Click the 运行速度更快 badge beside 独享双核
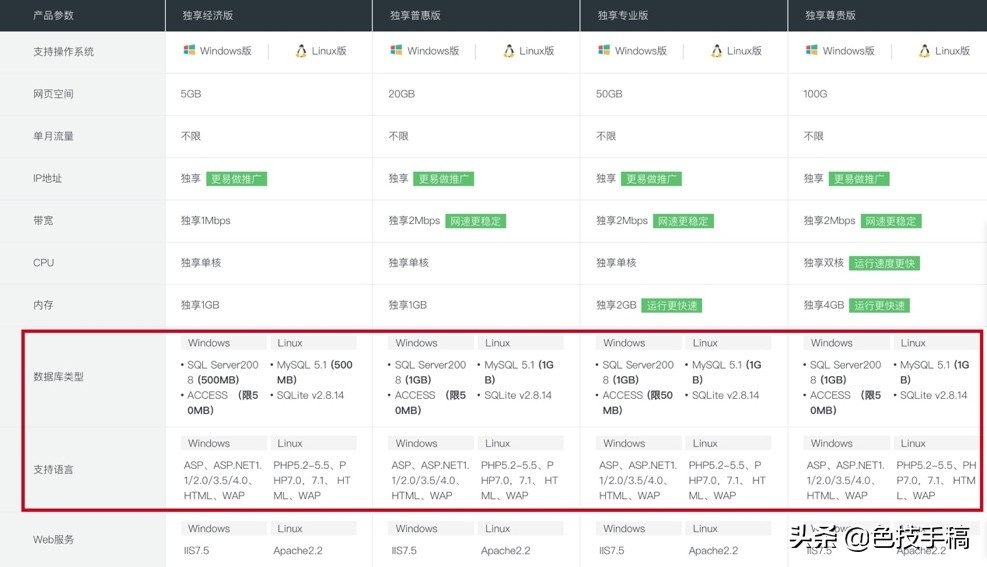Screen dimensions: 987x567 884,263
